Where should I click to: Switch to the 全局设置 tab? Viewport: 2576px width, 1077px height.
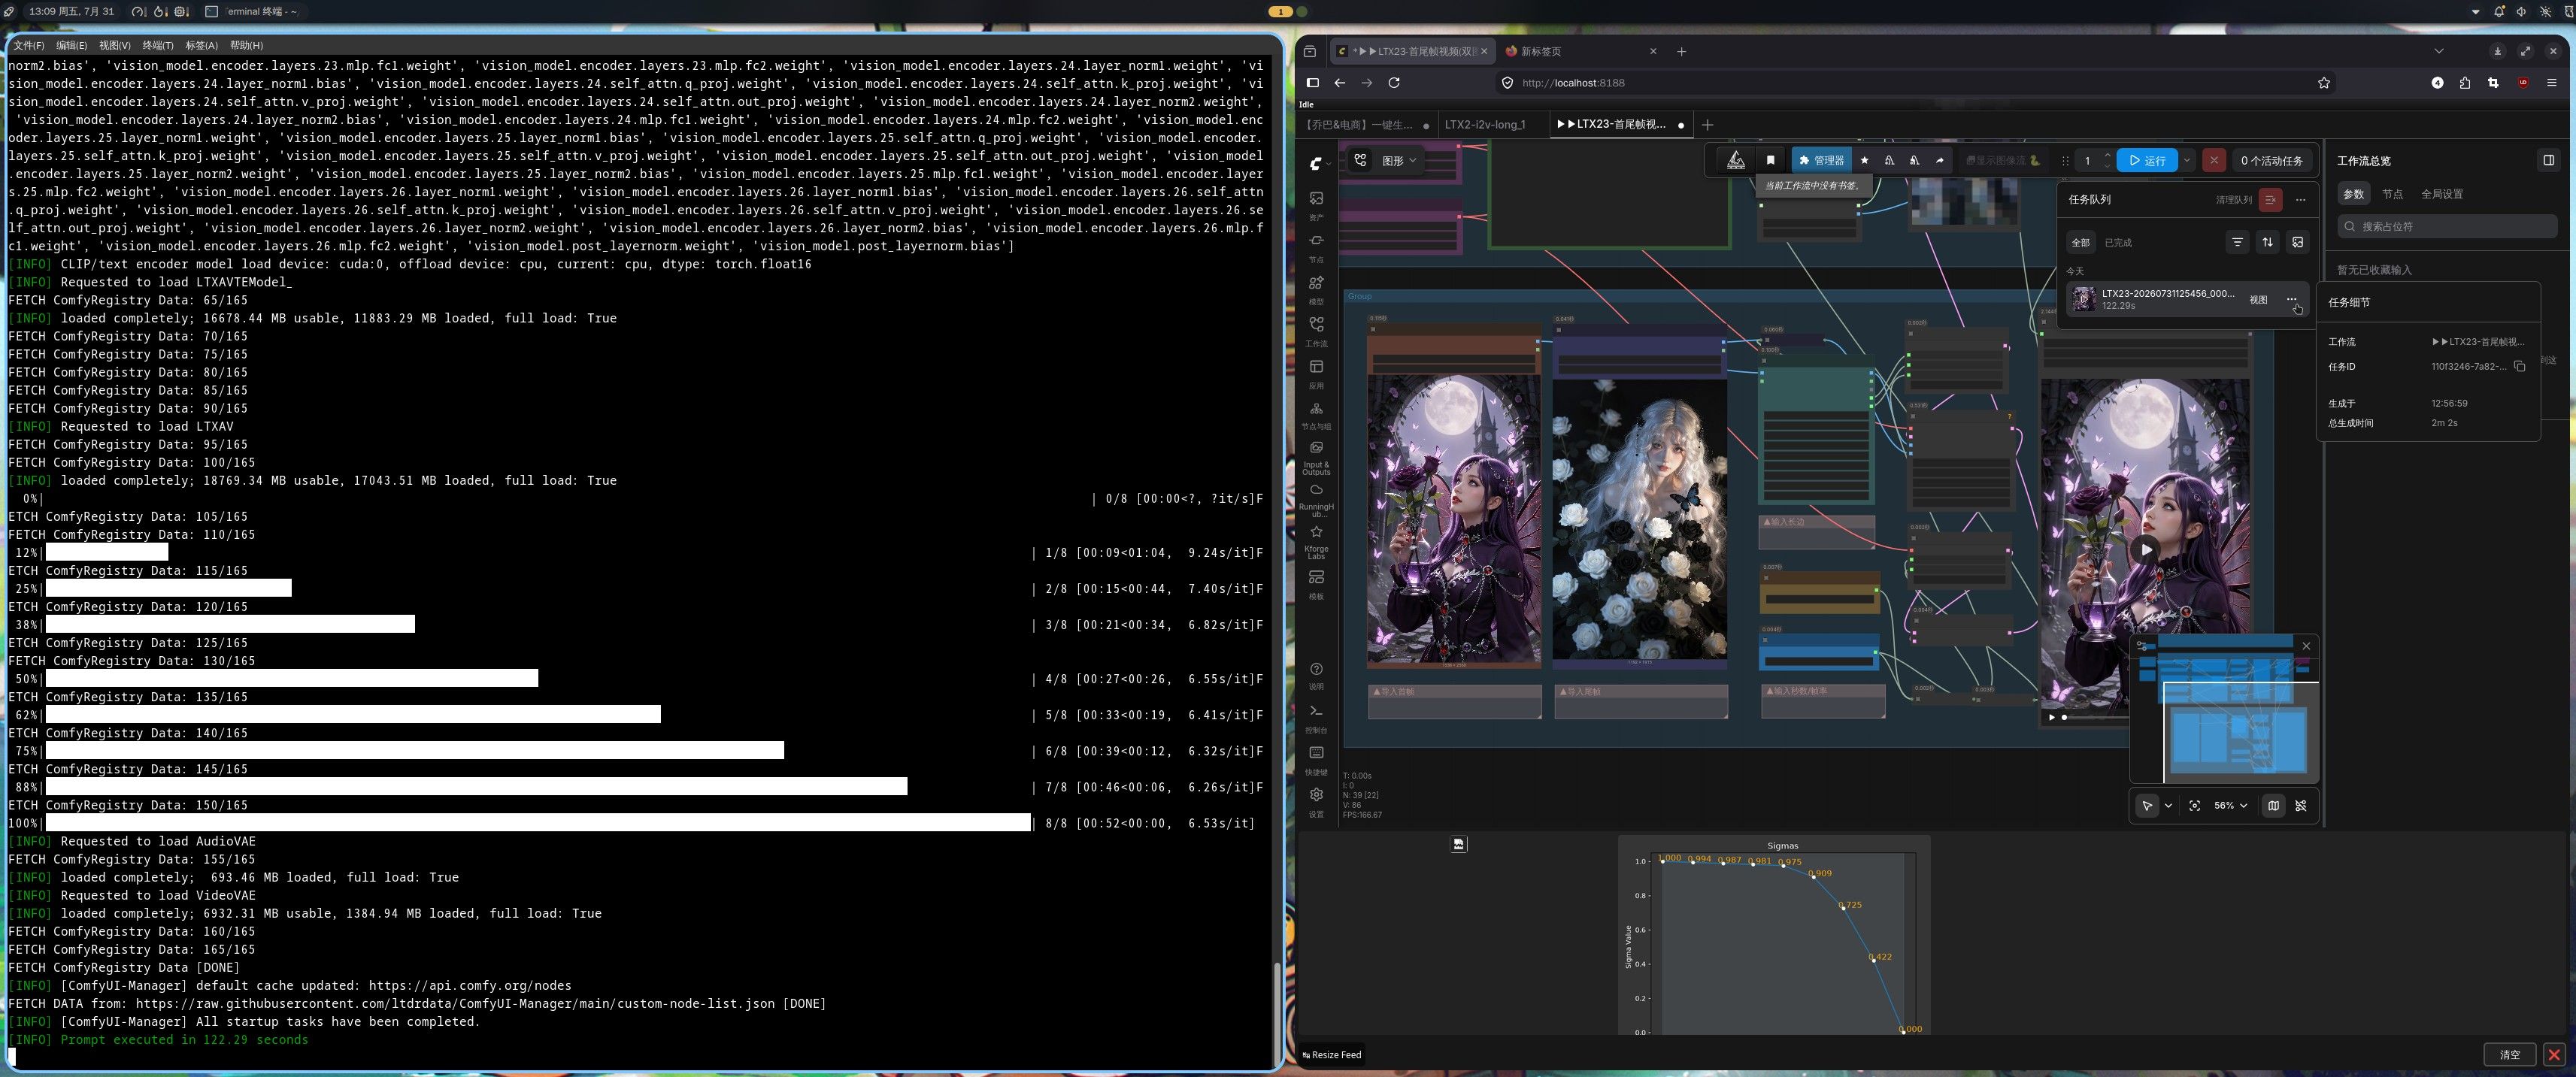[x=2441, y=194]
